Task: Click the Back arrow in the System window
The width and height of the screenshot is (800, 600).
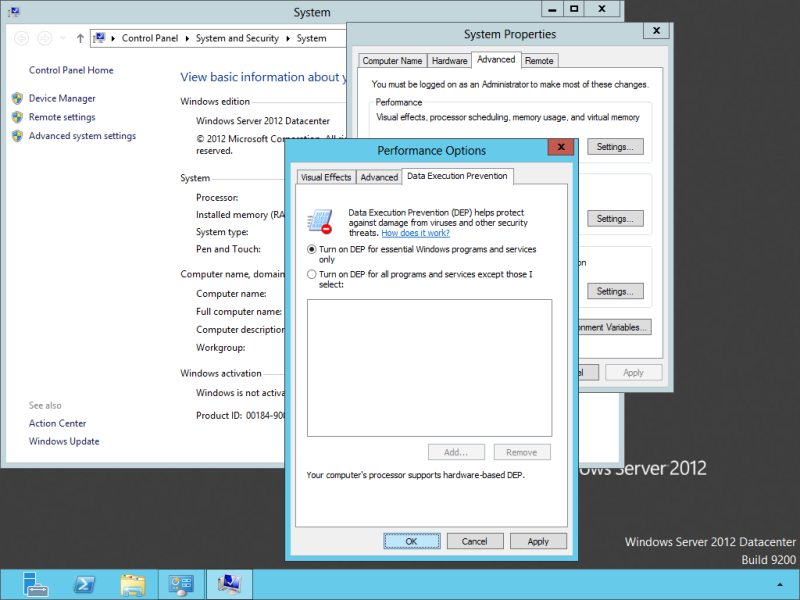Action: pos(21,38)
